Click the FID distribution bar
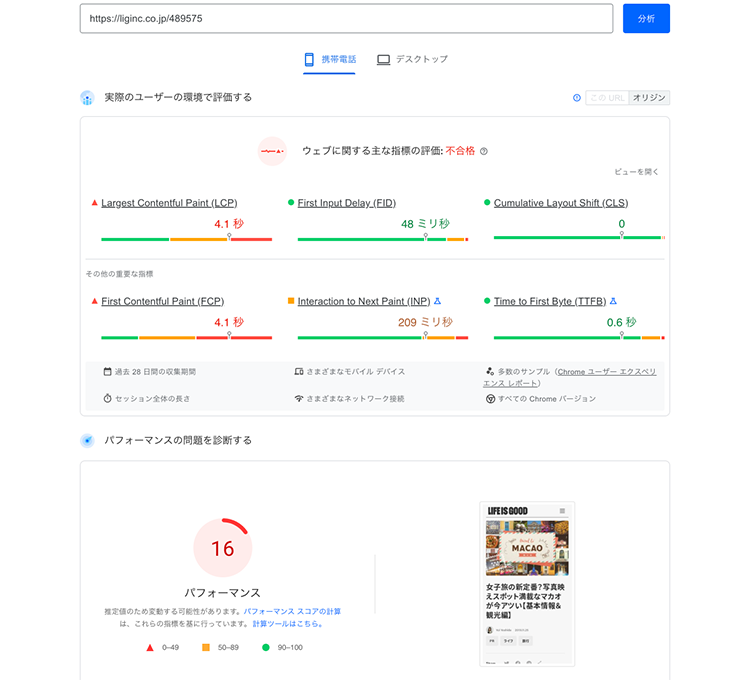Image resolution: width=750 pixels, height=680 pixels. click(383, 239)
